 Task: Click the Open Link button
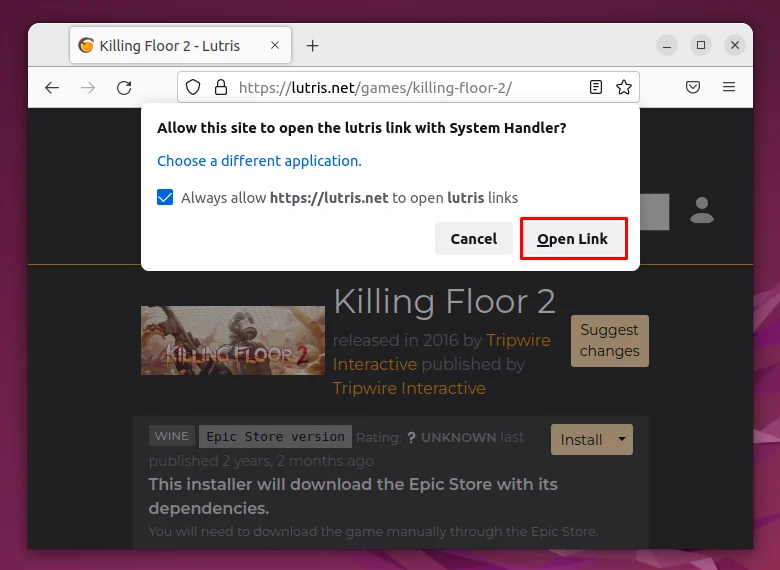tap(573, 239)
